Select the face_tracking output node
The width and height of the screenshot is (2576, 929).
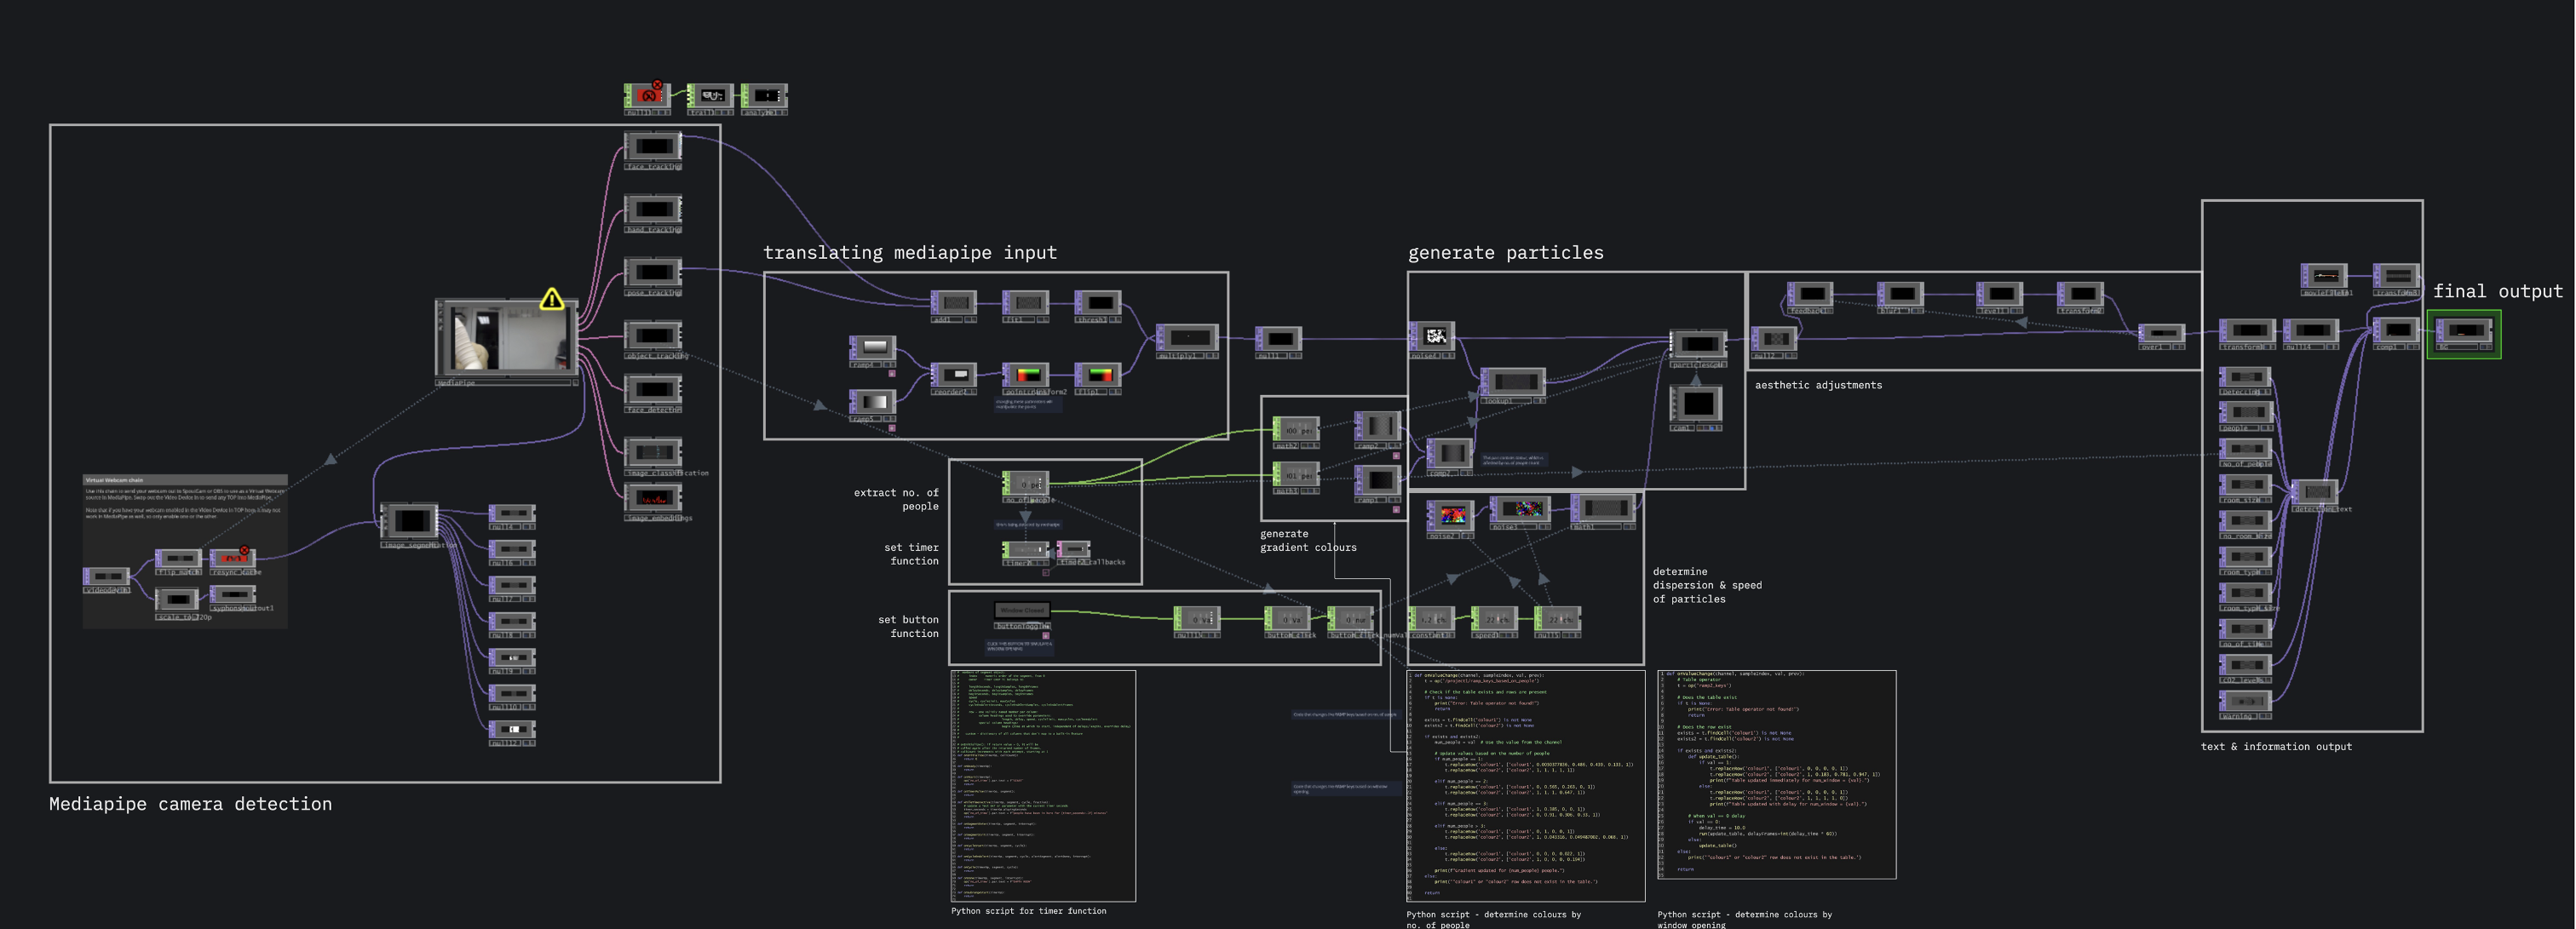click(x=653, y=147)
